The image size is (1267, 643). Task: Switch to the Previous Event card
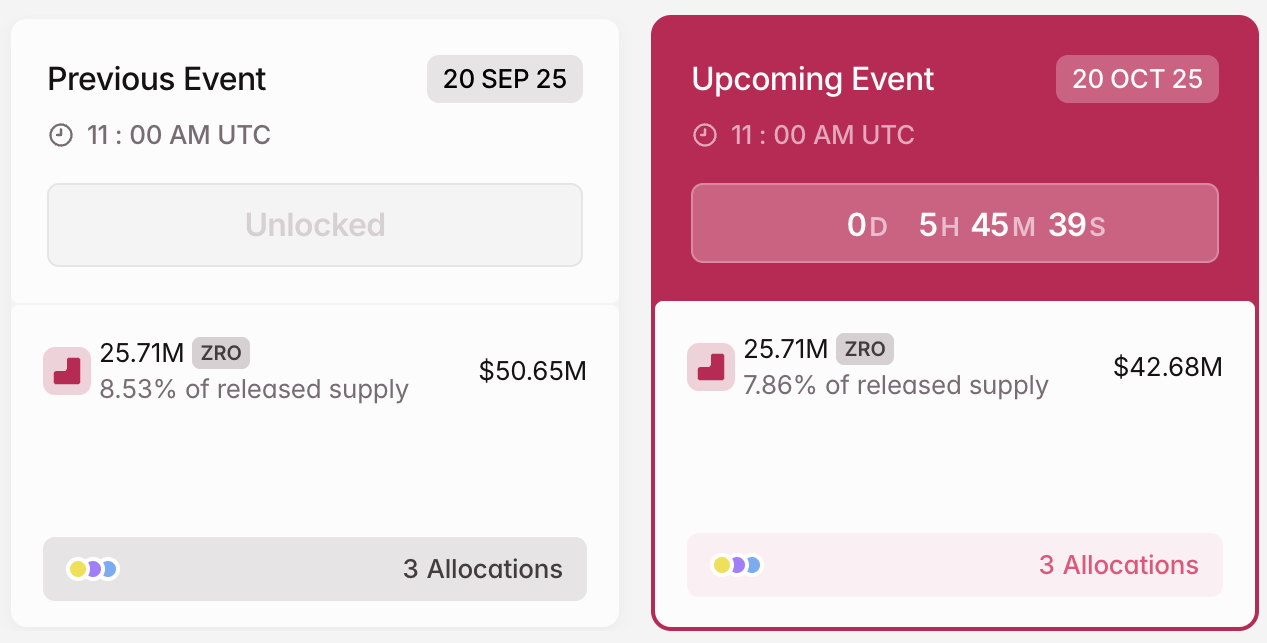tap(157, 79)
